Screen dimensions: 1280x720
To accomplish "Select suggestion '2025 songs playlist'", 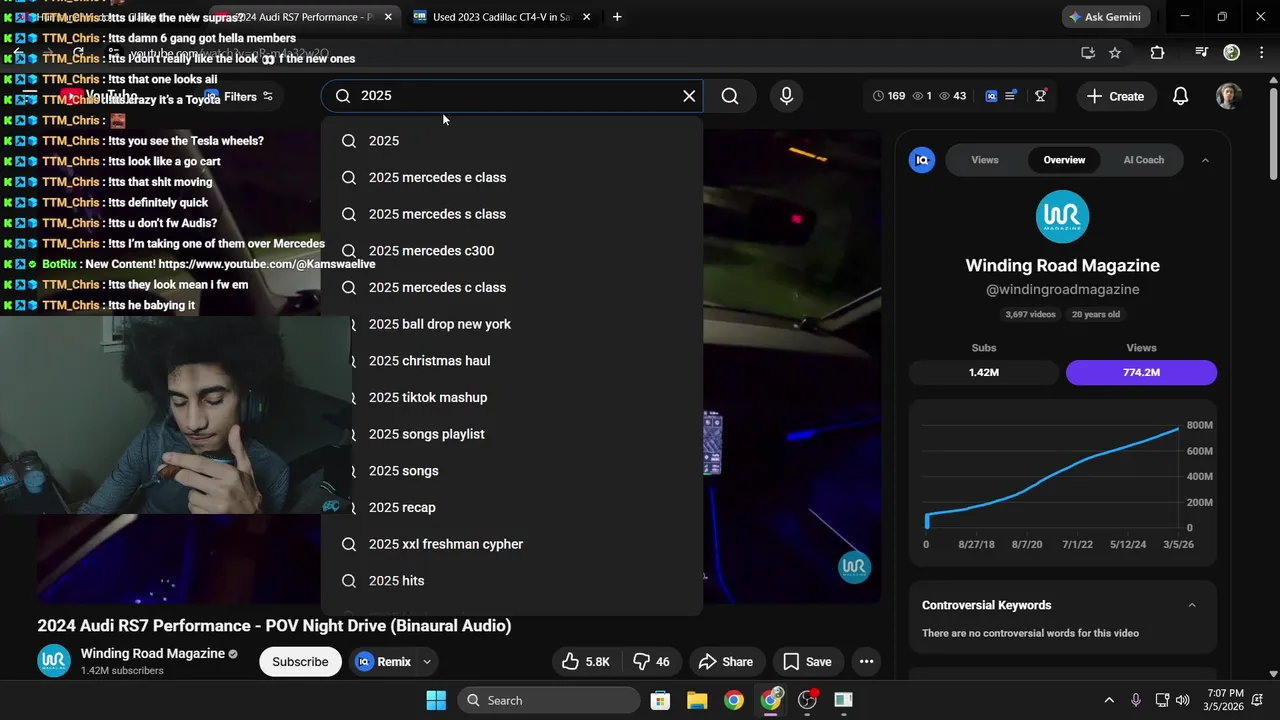I will tap(512, 434).
